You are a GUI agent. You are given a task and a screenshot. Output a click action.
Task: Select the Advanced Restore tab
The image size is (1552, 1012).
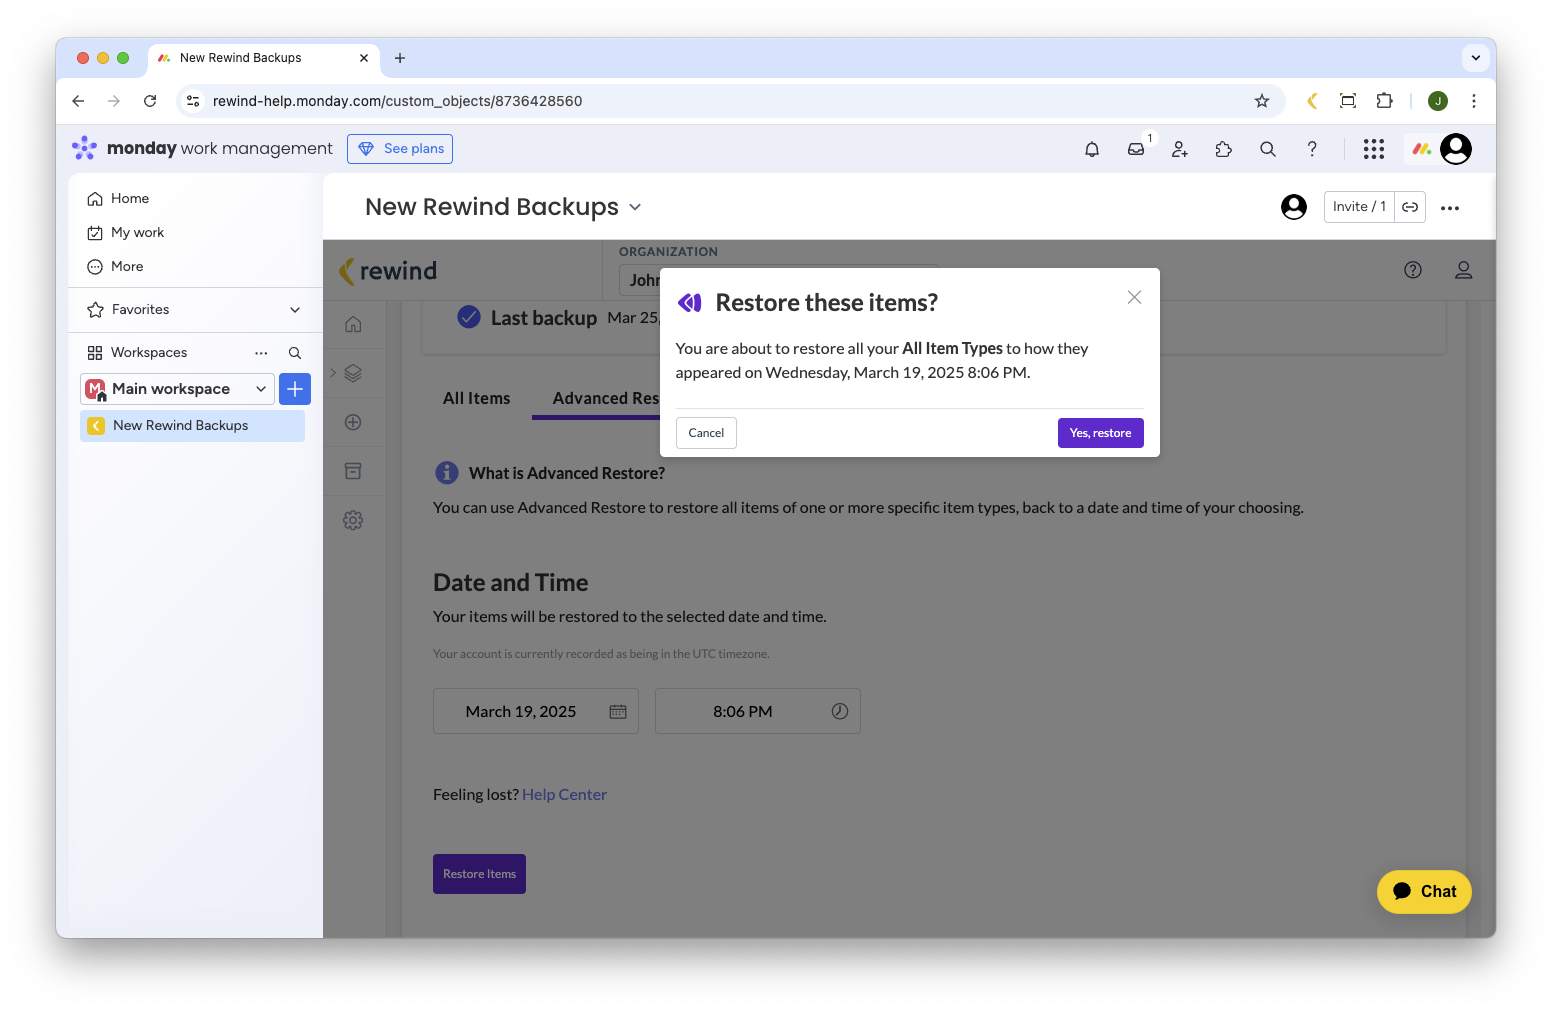click(605, 399)
